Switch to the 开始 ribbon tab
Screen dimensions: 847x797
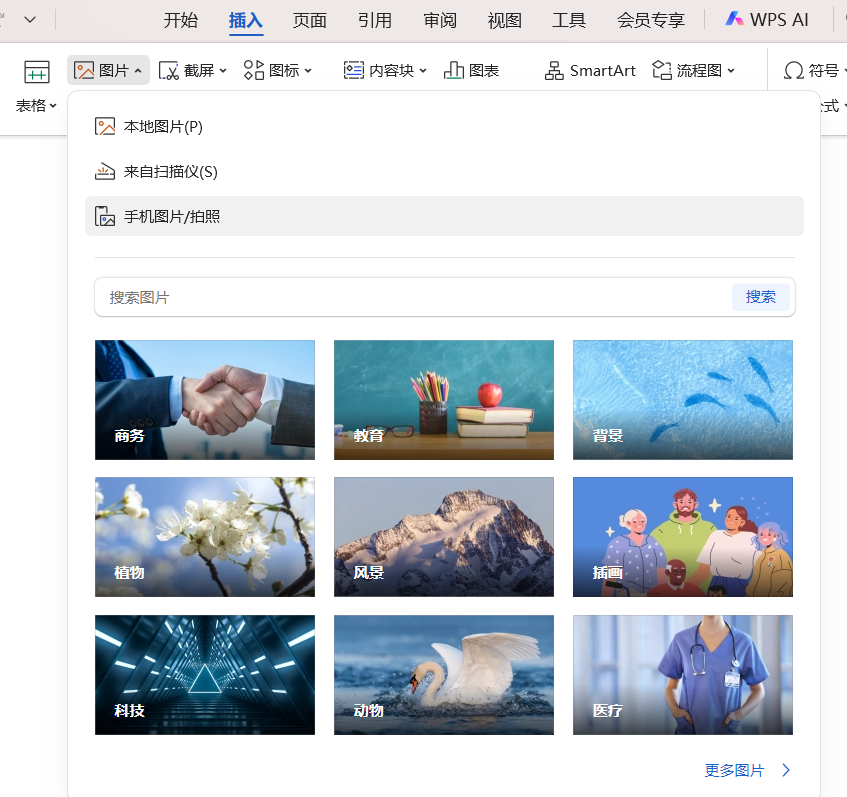181,19
